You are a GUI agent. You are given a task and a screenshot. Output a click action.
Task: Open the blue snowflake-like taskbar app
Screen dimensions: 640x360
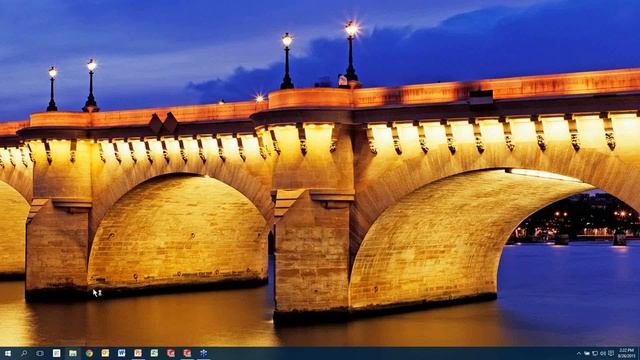(x=203, y=353)
